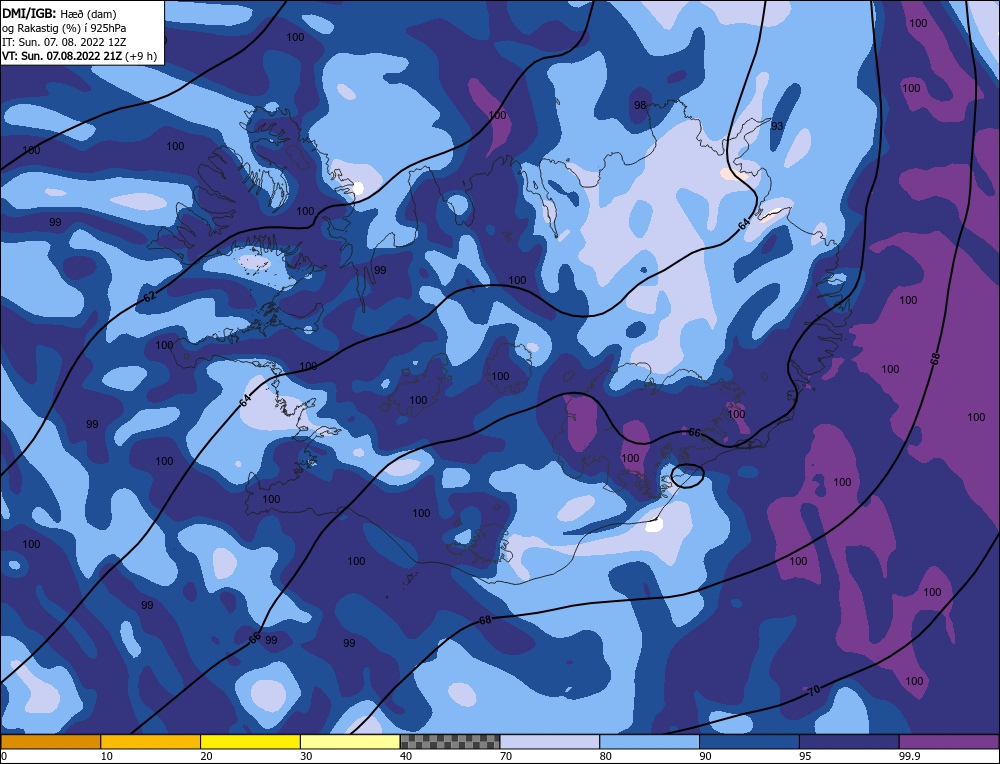Screen dimensions: 1000x764
Task: Click the 'DMI/IGB: Hæð (dam)' title line
Action: pyautogui.click(x=59, y=13)
